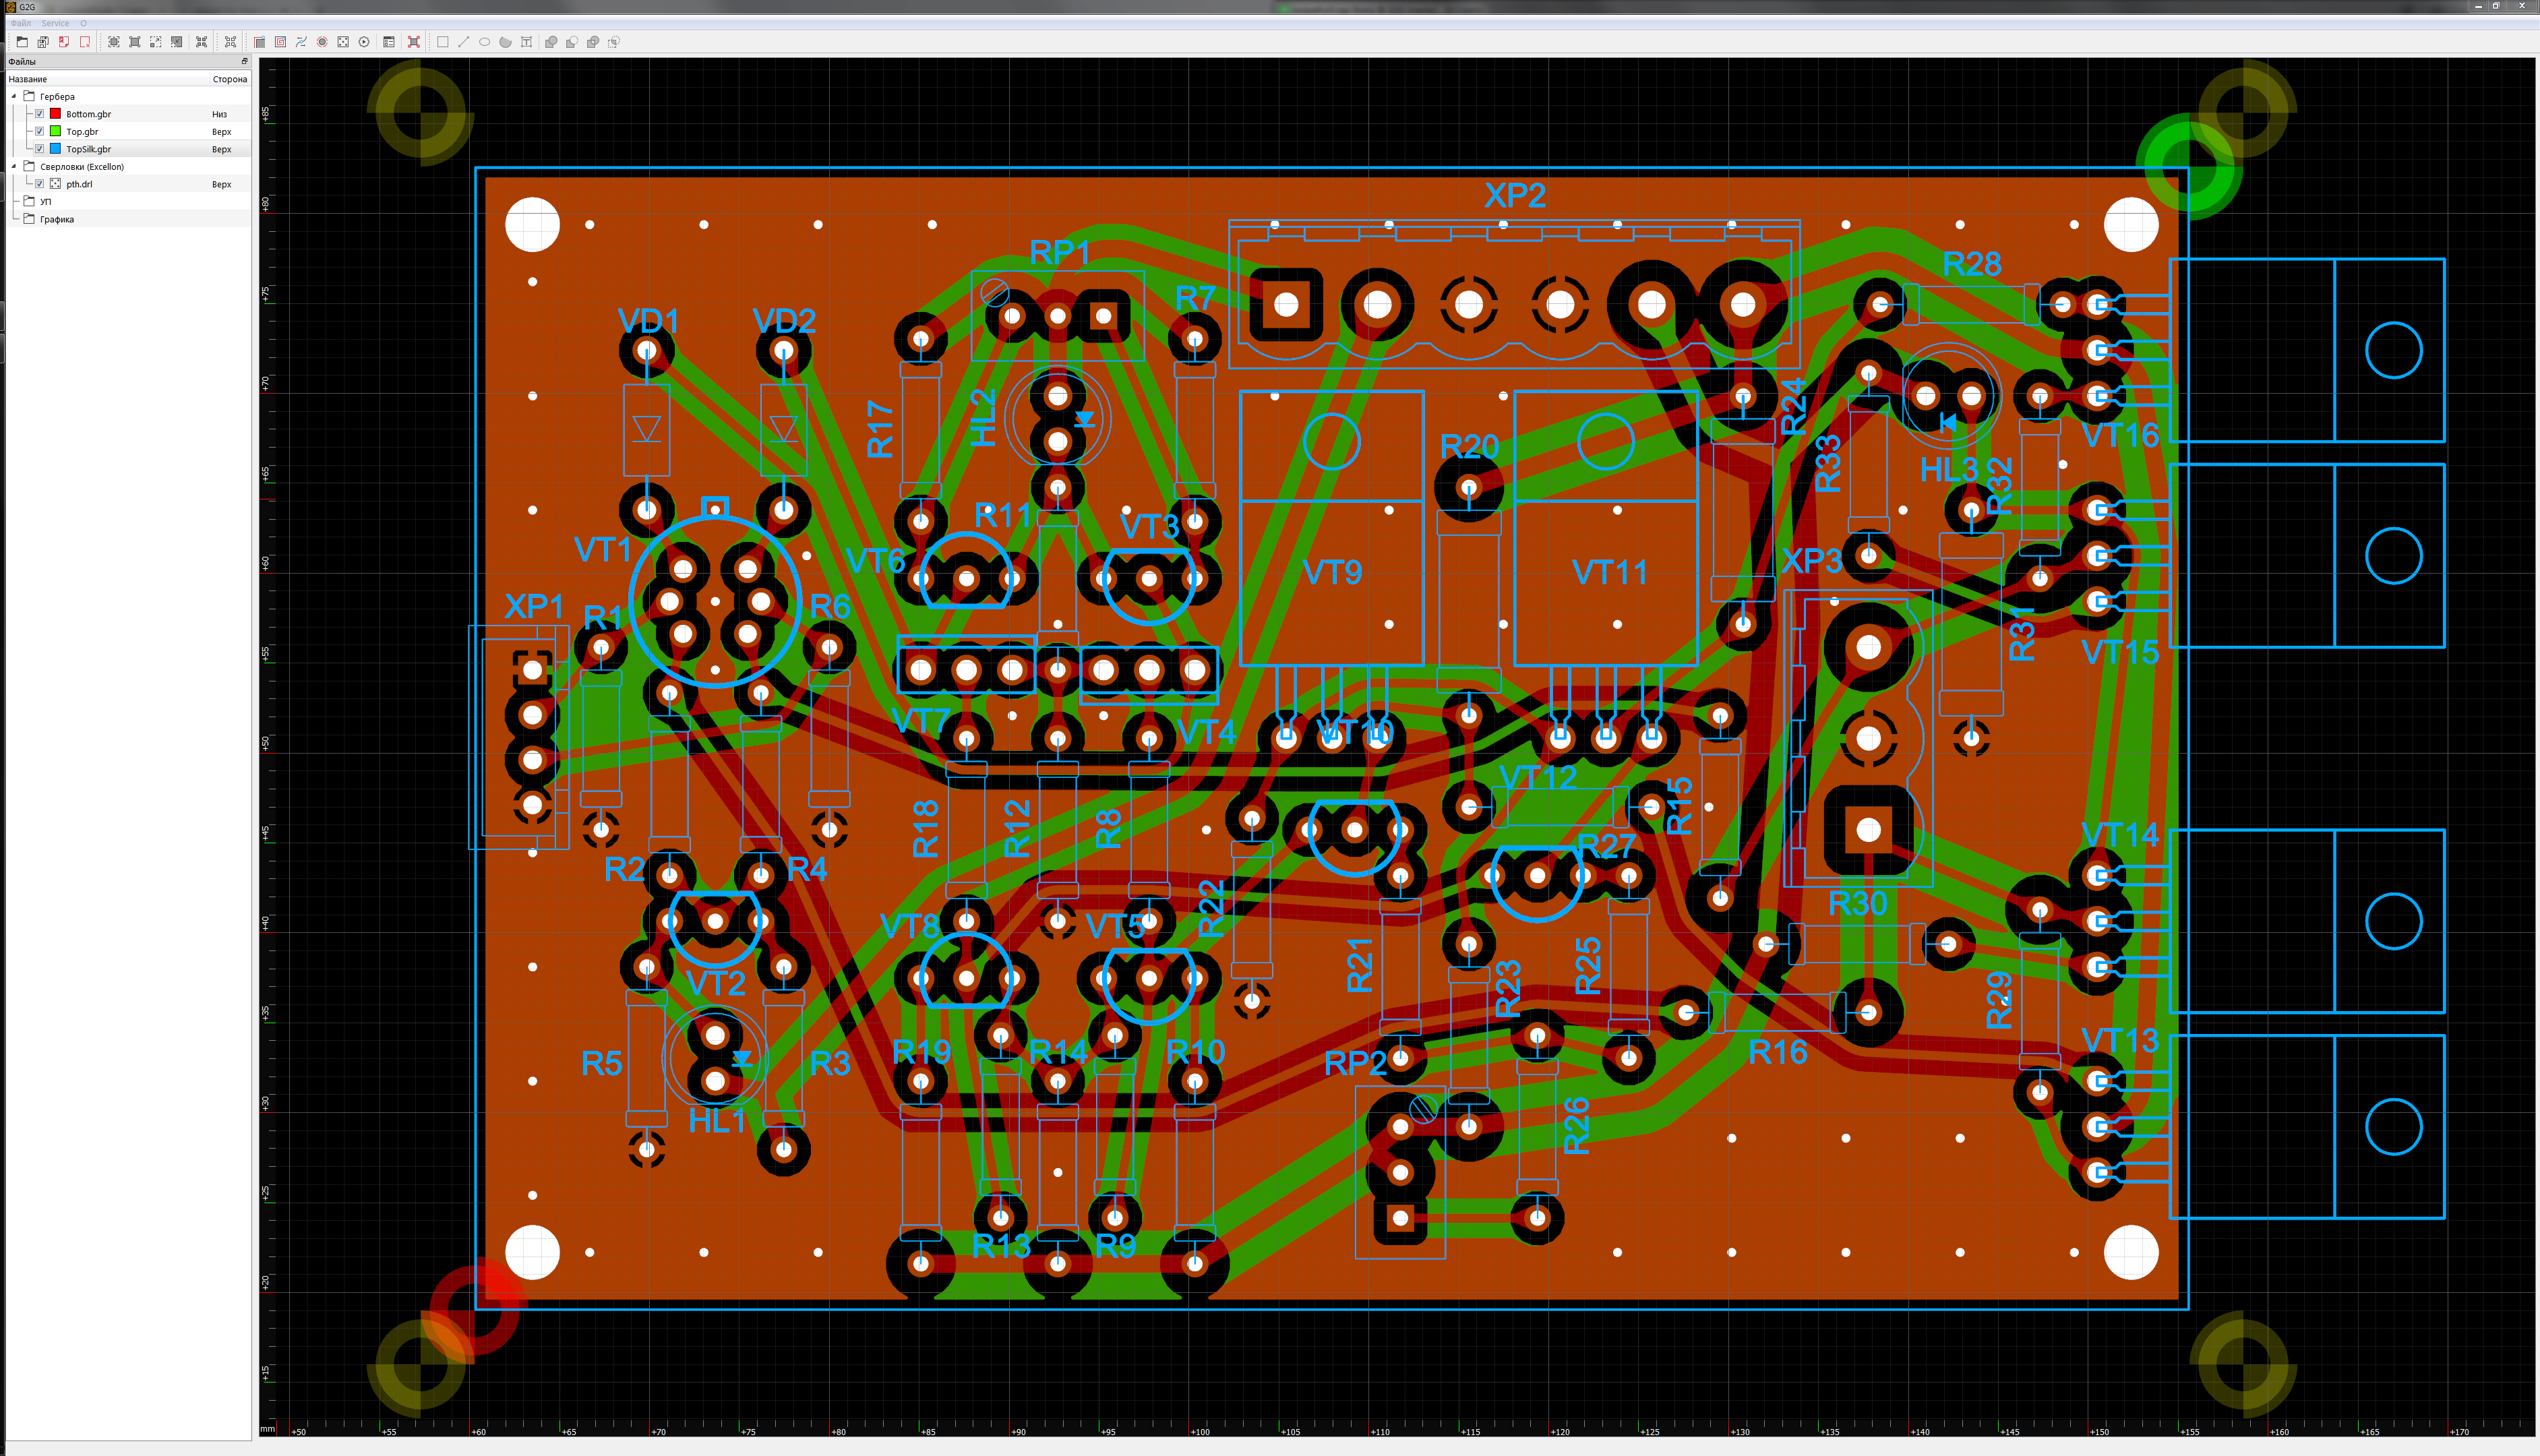Click the open file toolbar icon

[22, 42]
